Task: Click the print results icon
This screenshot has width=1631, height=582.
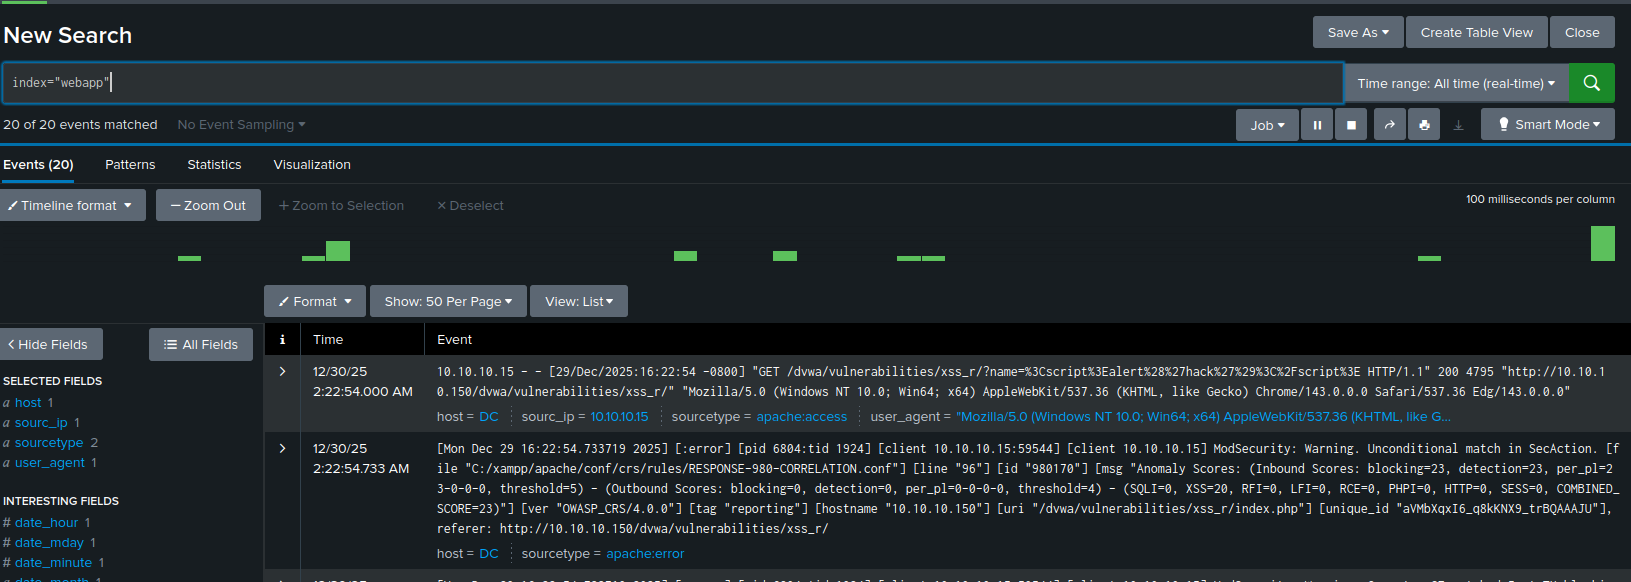Action: click(1424, 125)
